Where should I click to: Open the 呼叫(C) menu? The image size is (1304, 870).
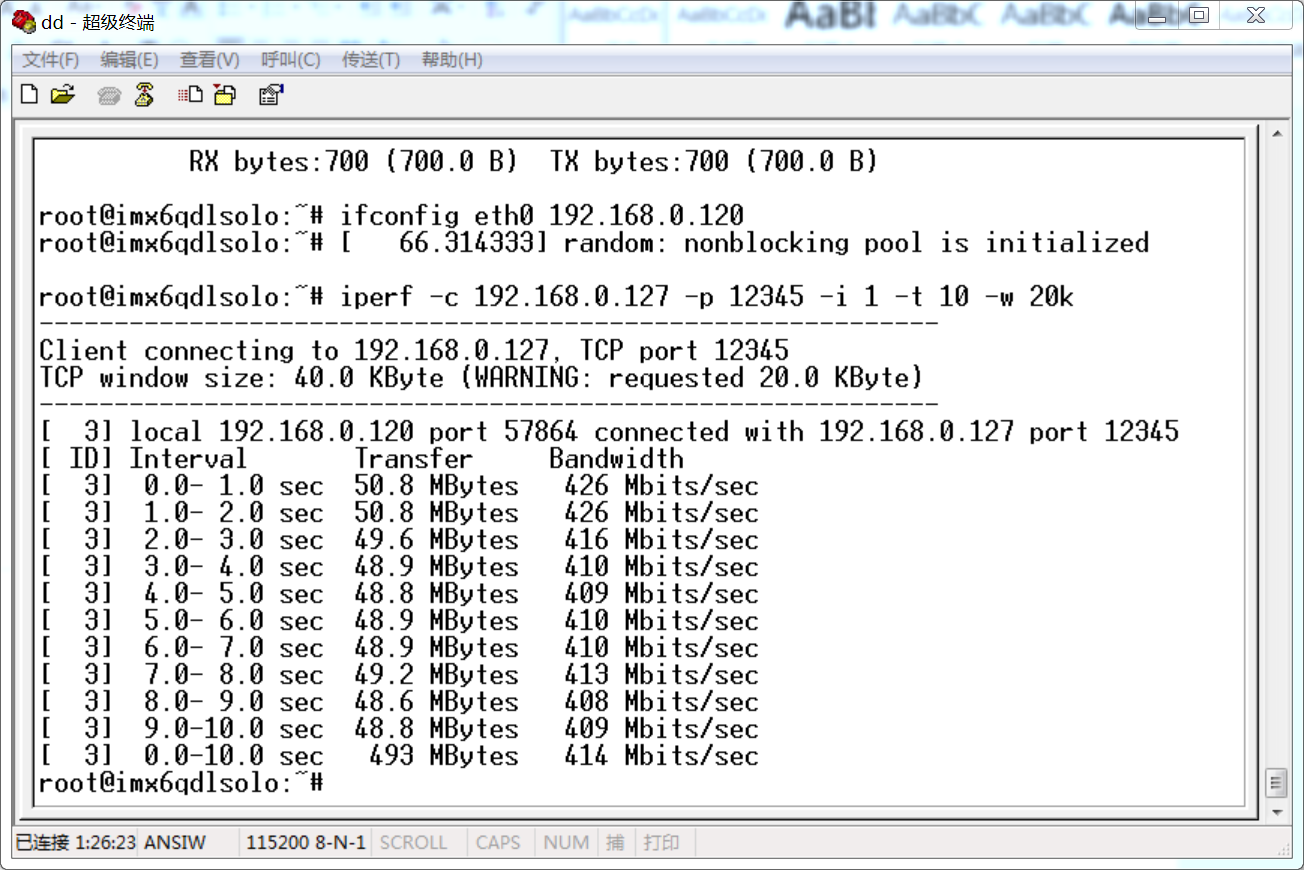[290, 60]
